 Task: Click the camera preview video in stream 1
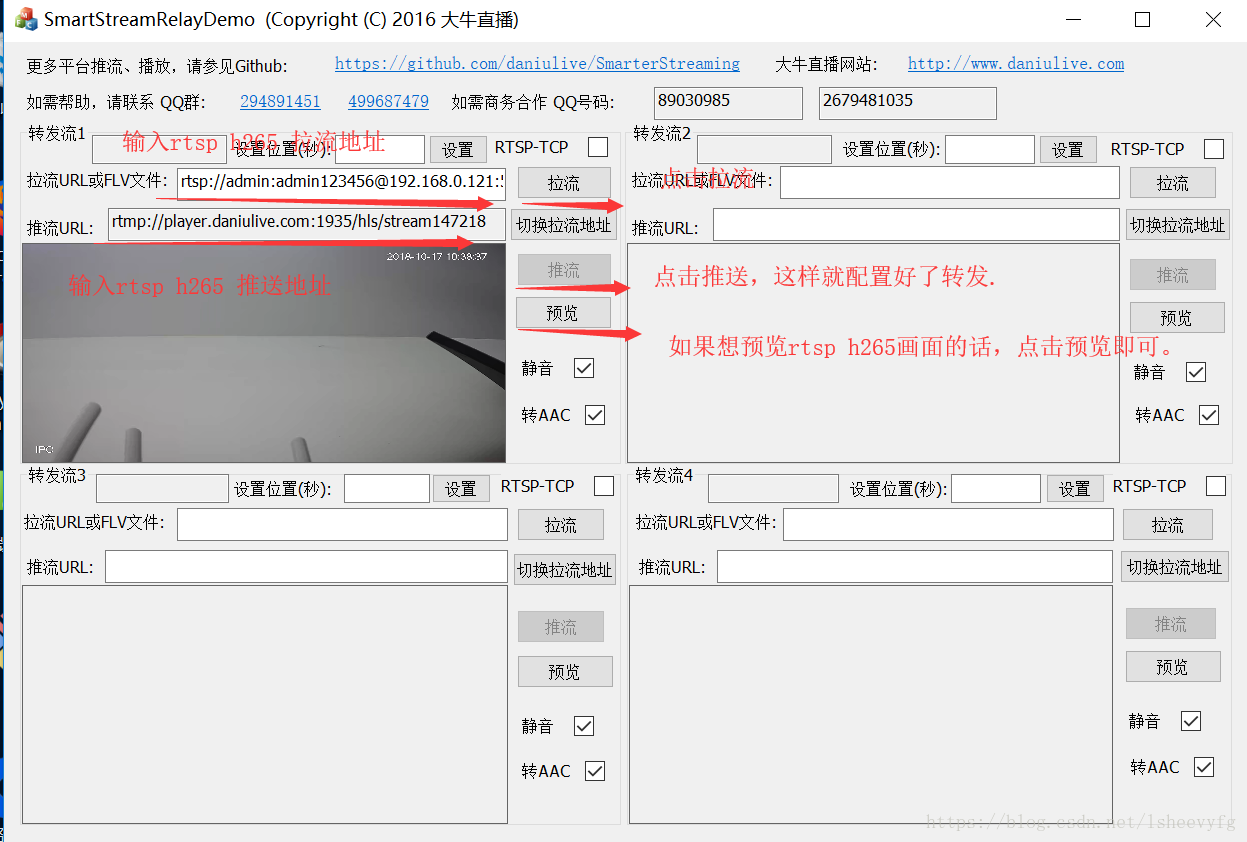[264, 353]
